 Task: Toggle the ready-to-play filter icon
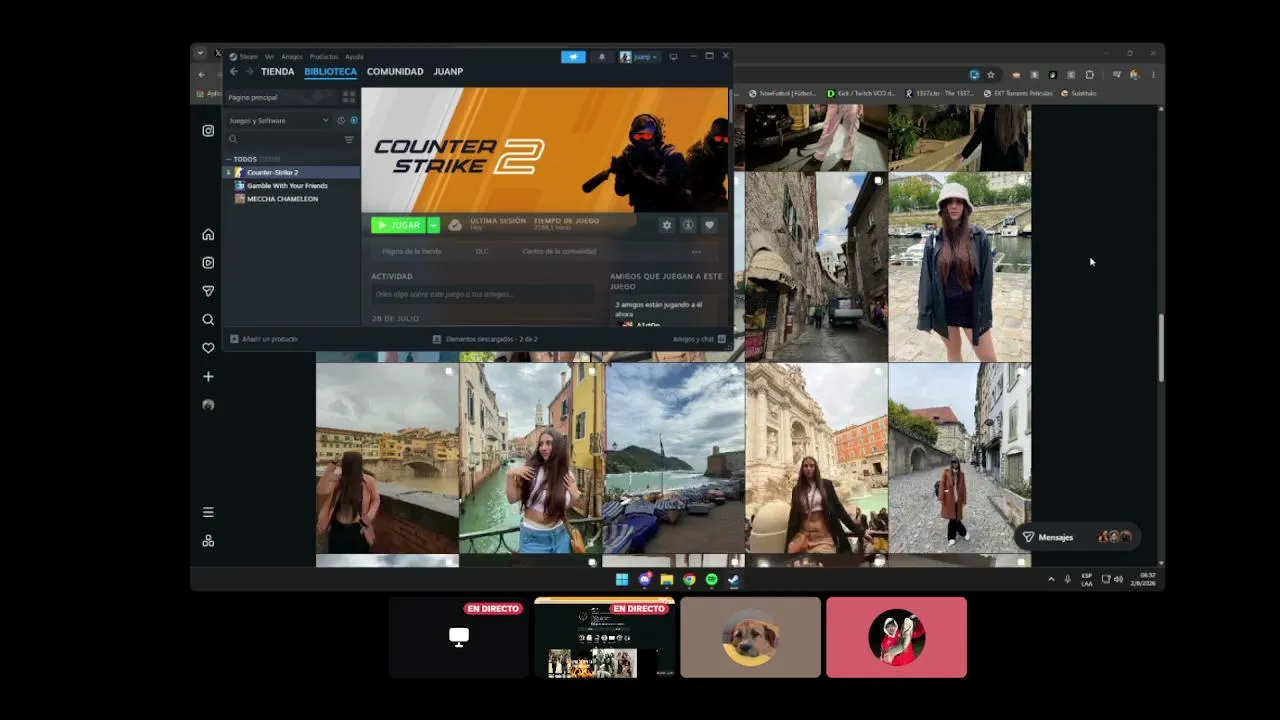coord(354,120)
